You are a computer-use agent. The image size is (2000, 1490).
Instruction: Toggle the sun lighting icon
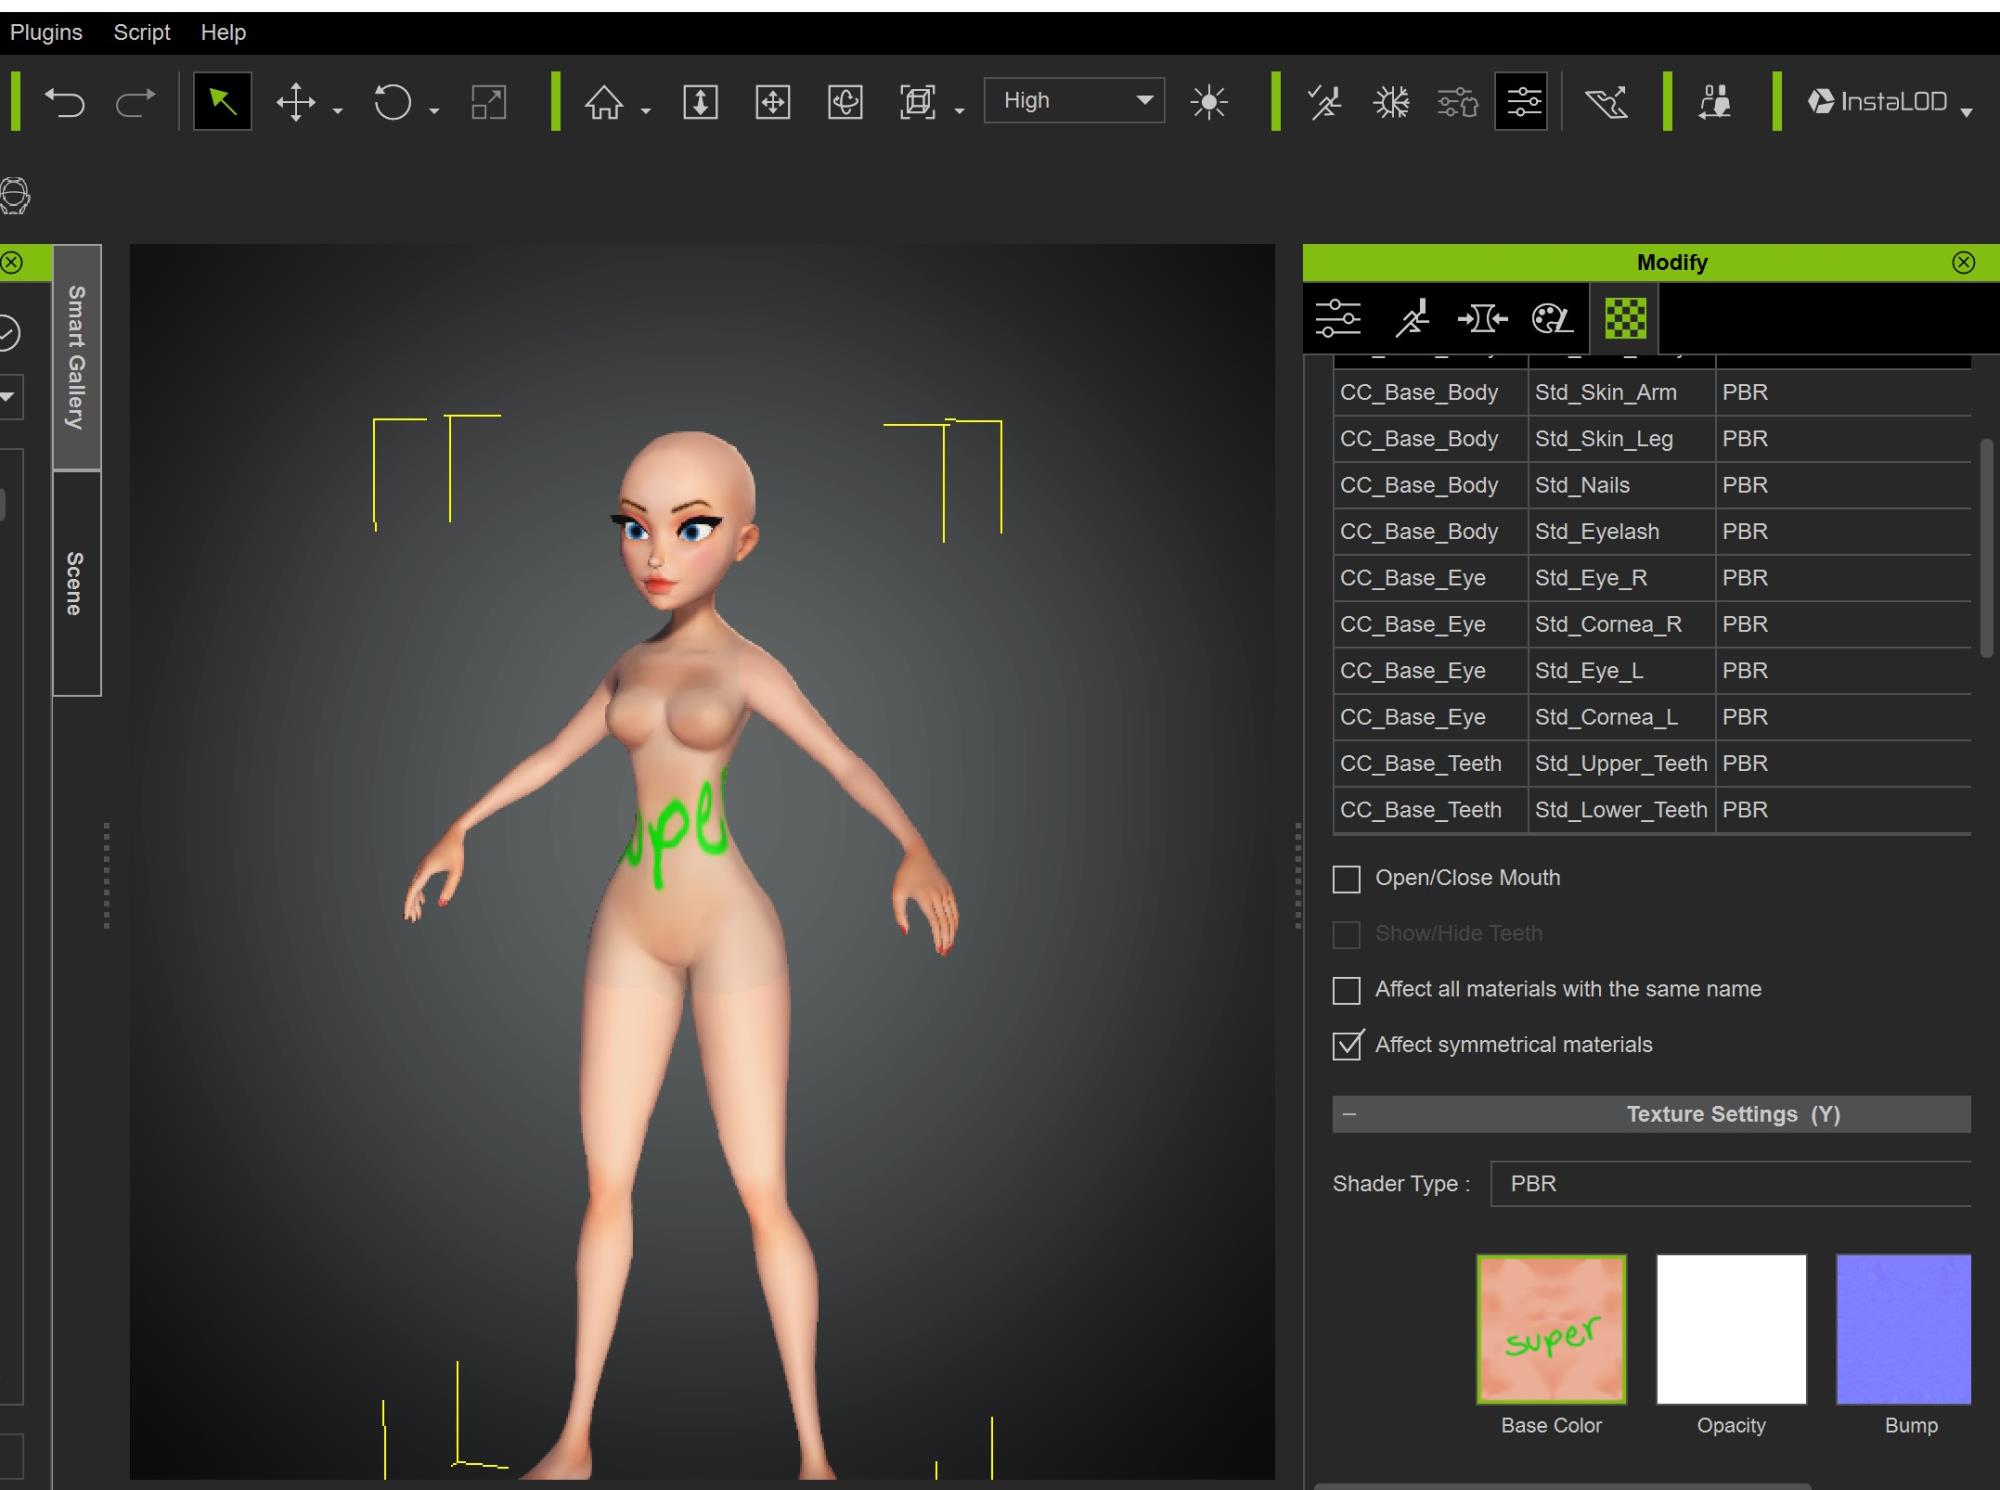1209,102
